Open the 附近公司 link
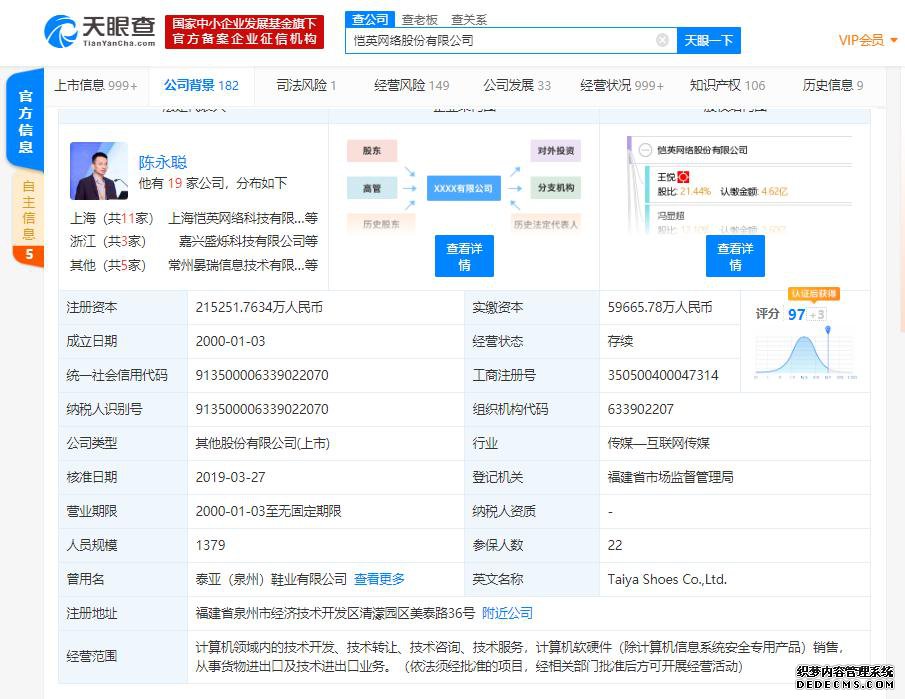 [x=508, y=613]
